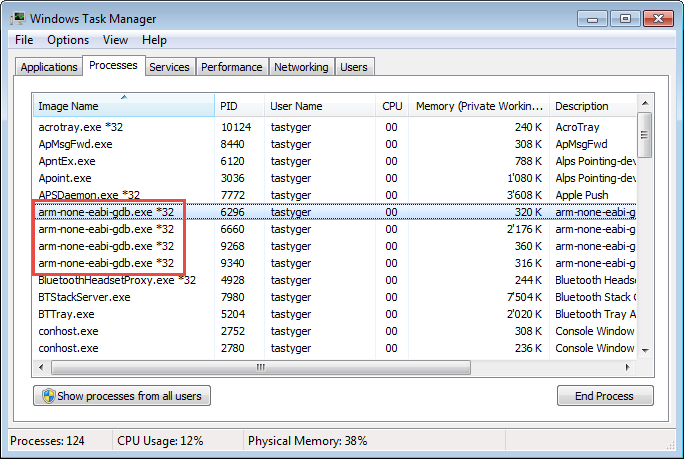The height and width of the screenshot is (459, 684).
Task: Sort by User Name column header
Action: point(320,106)
